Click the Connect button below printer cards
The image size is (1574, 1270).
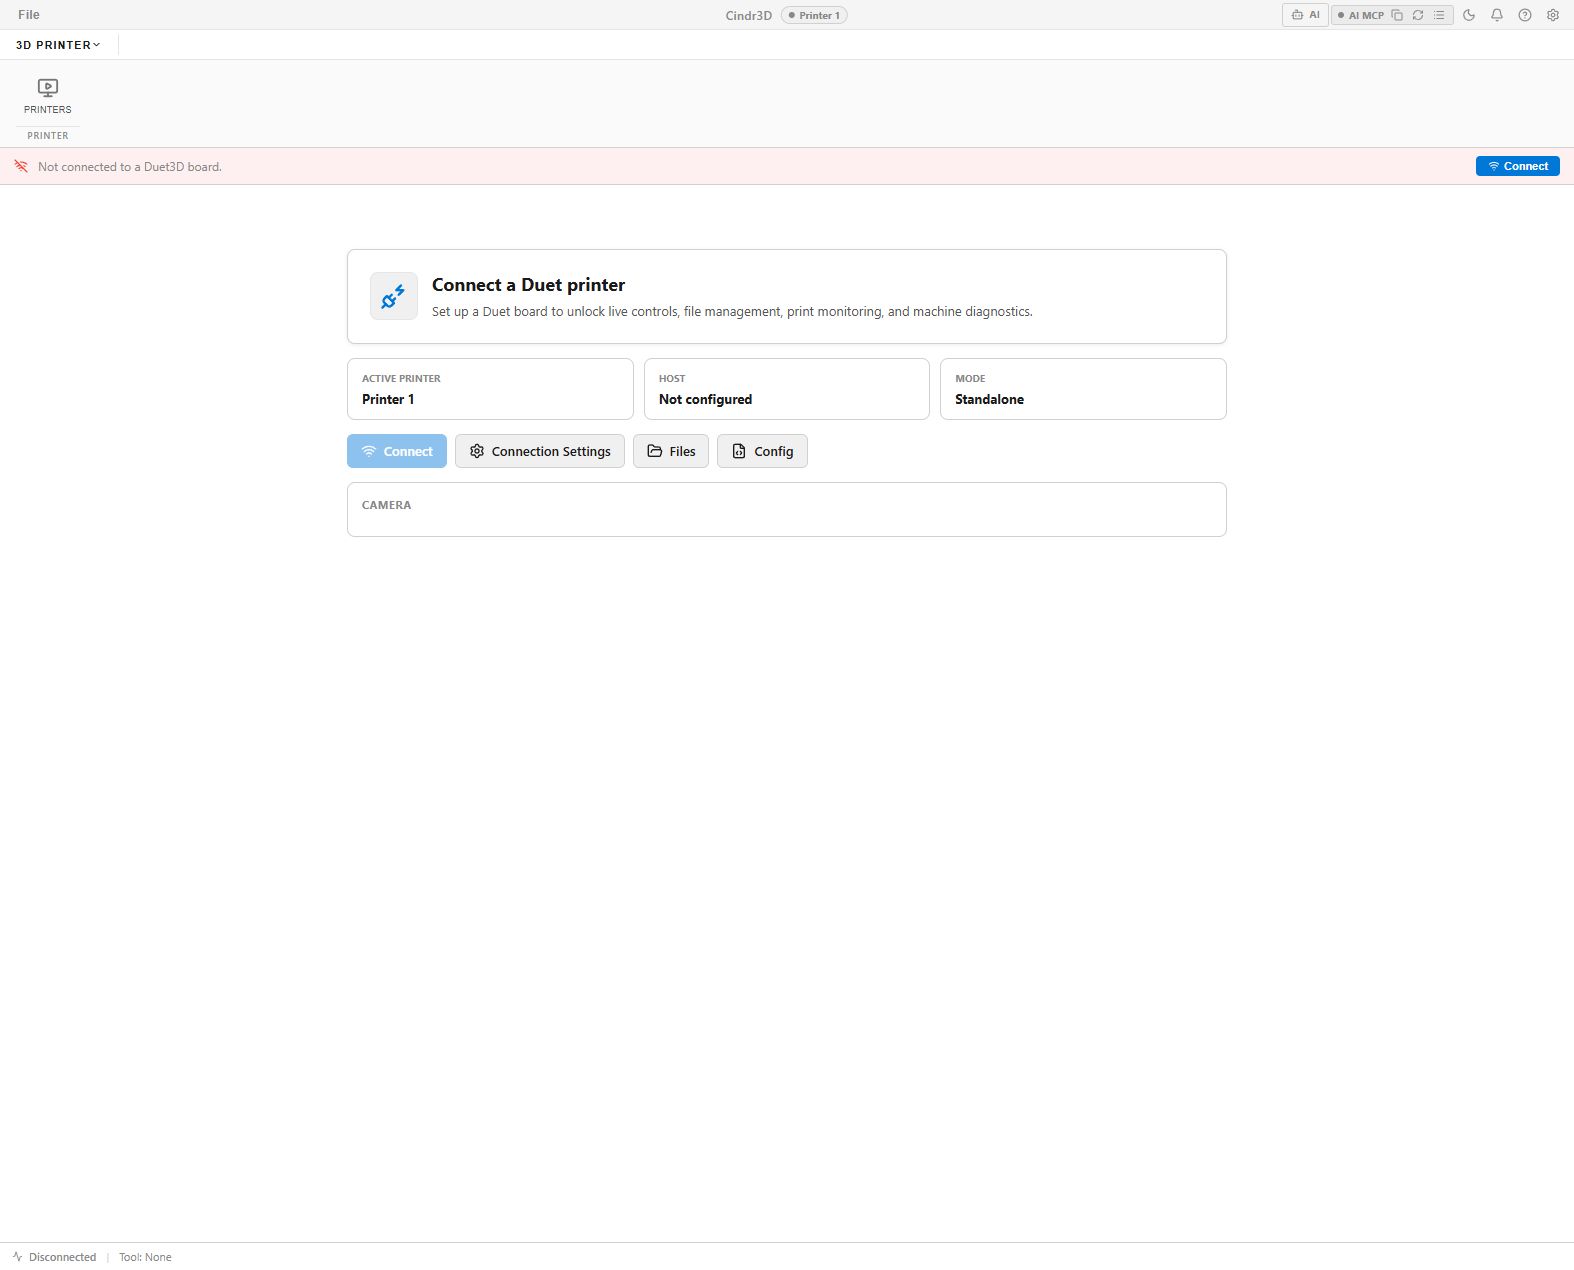tap(397, 451)
